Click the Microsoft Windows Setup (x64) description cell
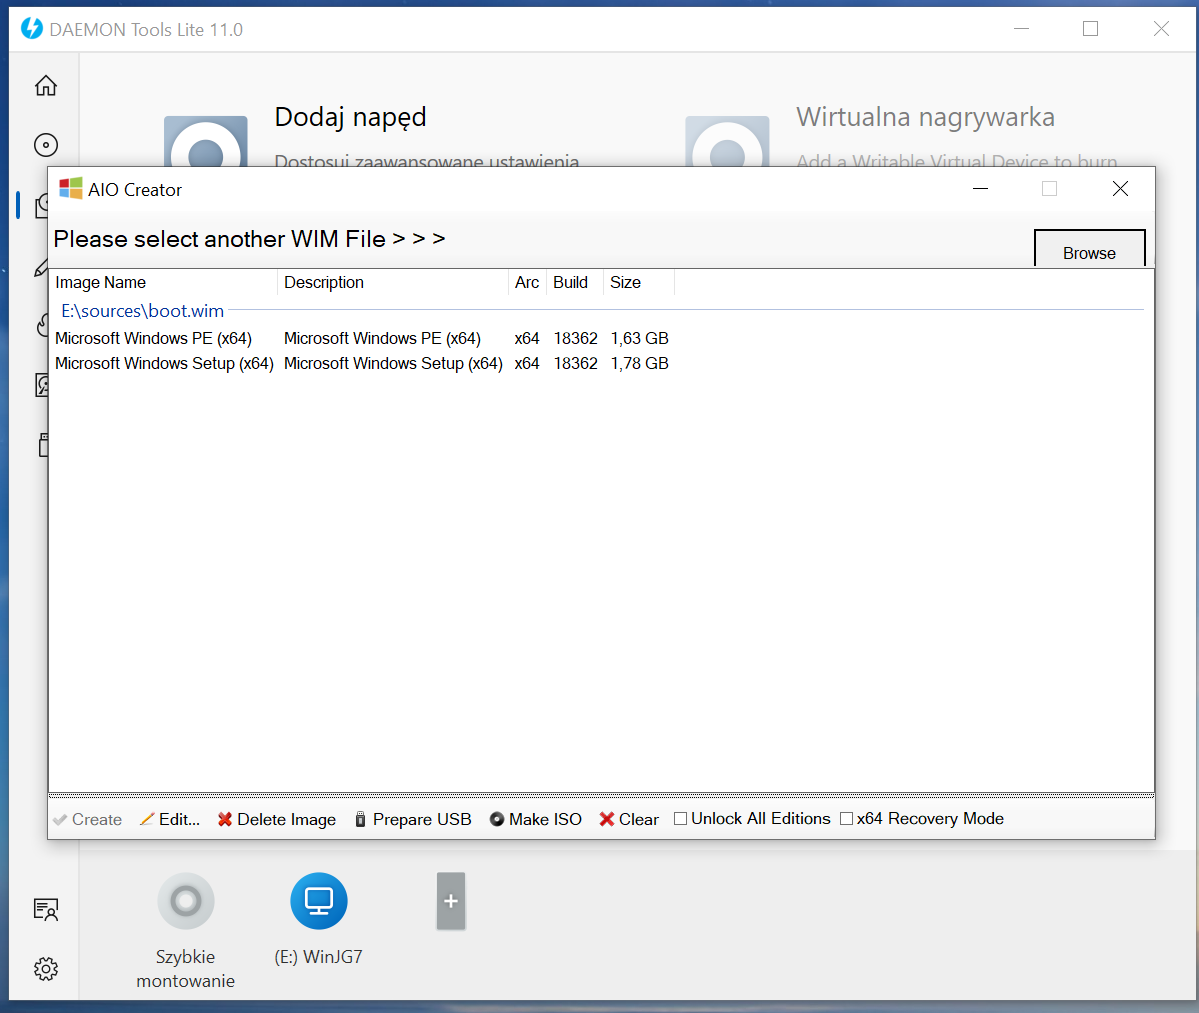Image resolution: width=1199 pixels, height=1013 pixels. 393,363
